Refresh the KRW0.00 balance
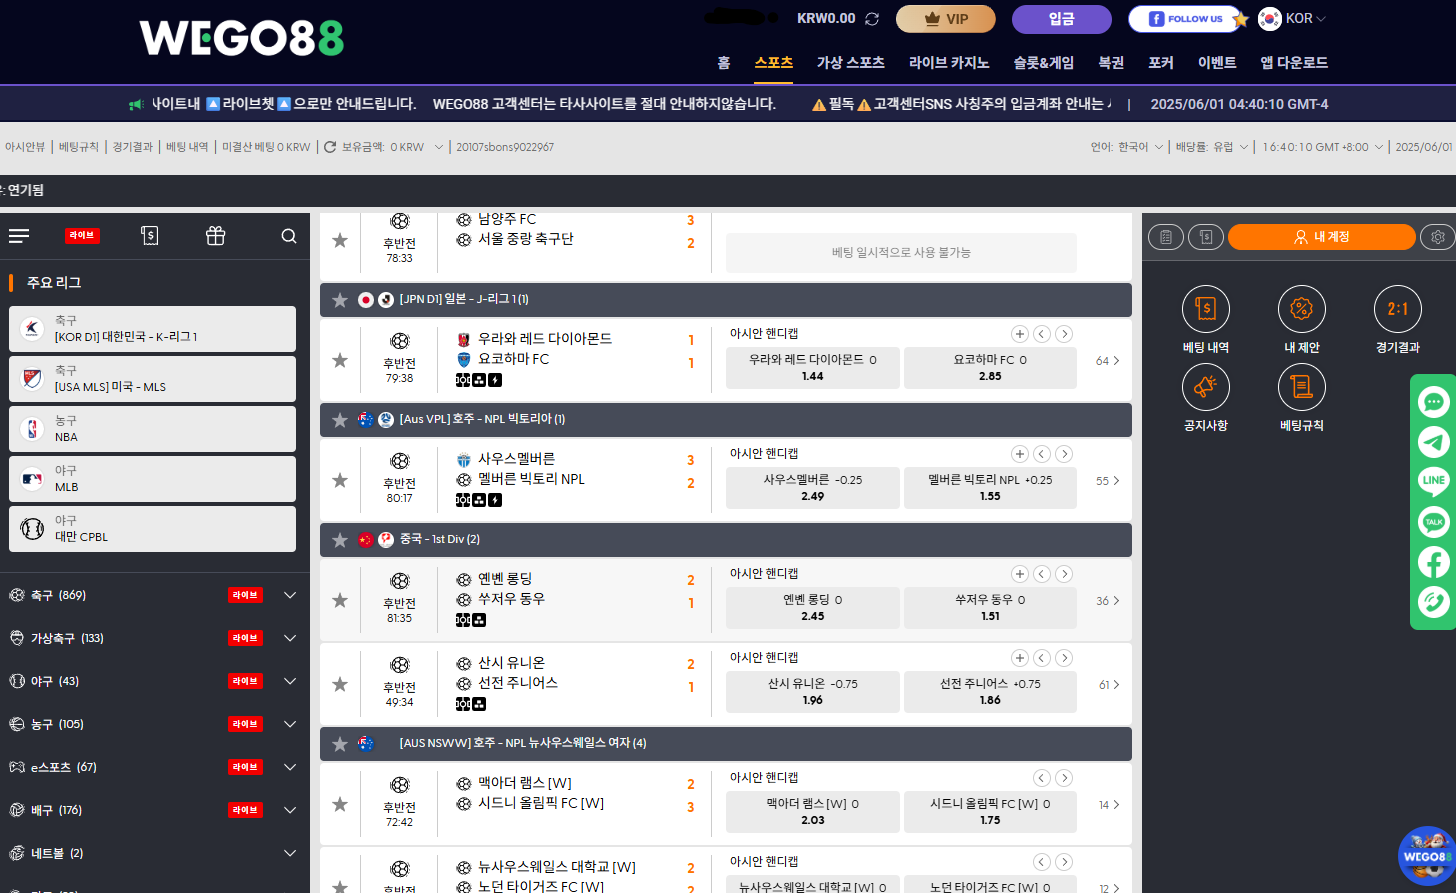Screen dimensions: 1456x893 point(872,19)
